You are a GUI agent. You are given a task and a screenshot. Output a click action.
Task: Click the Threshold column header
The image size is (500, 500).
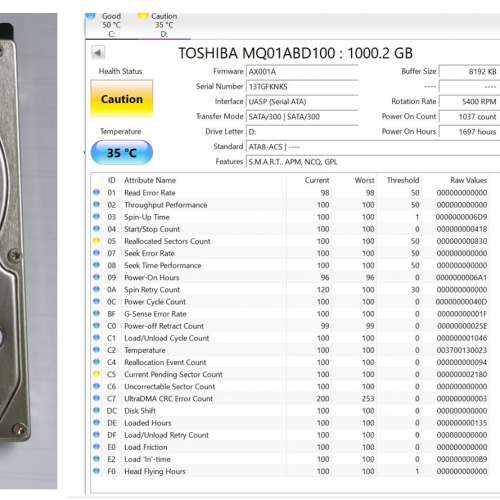[x=403, y=180]
